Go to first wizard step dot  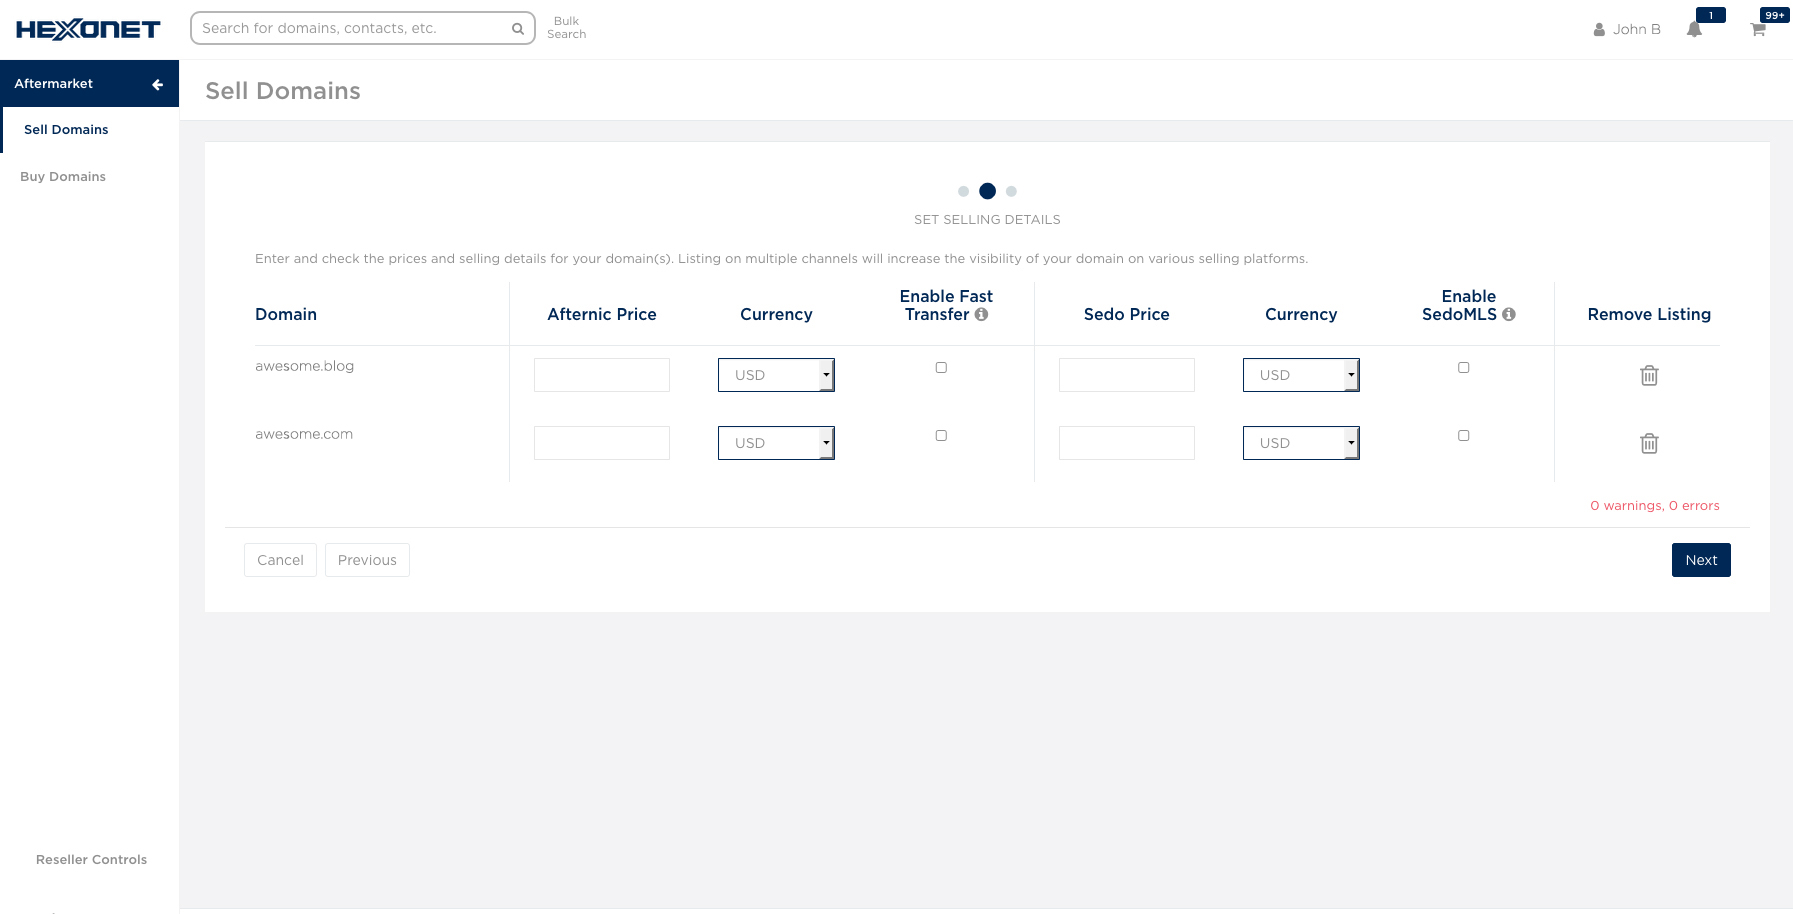pyautogui.click(x=963, y=191)
